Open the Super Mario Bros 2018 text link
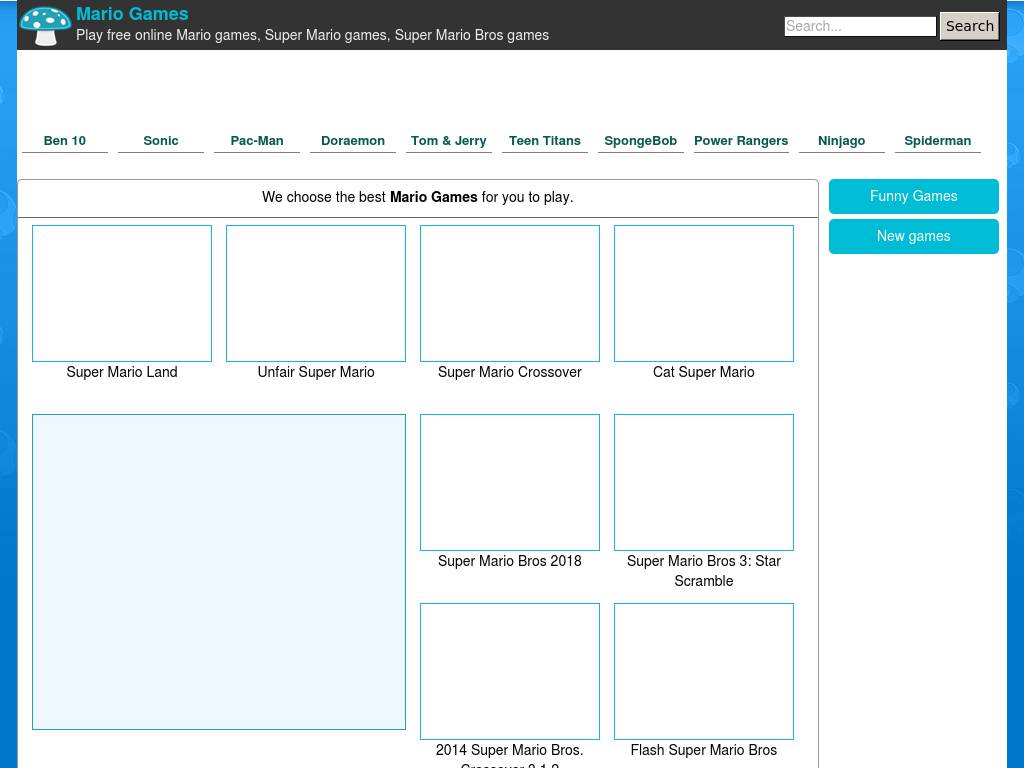 click(510, 561)
